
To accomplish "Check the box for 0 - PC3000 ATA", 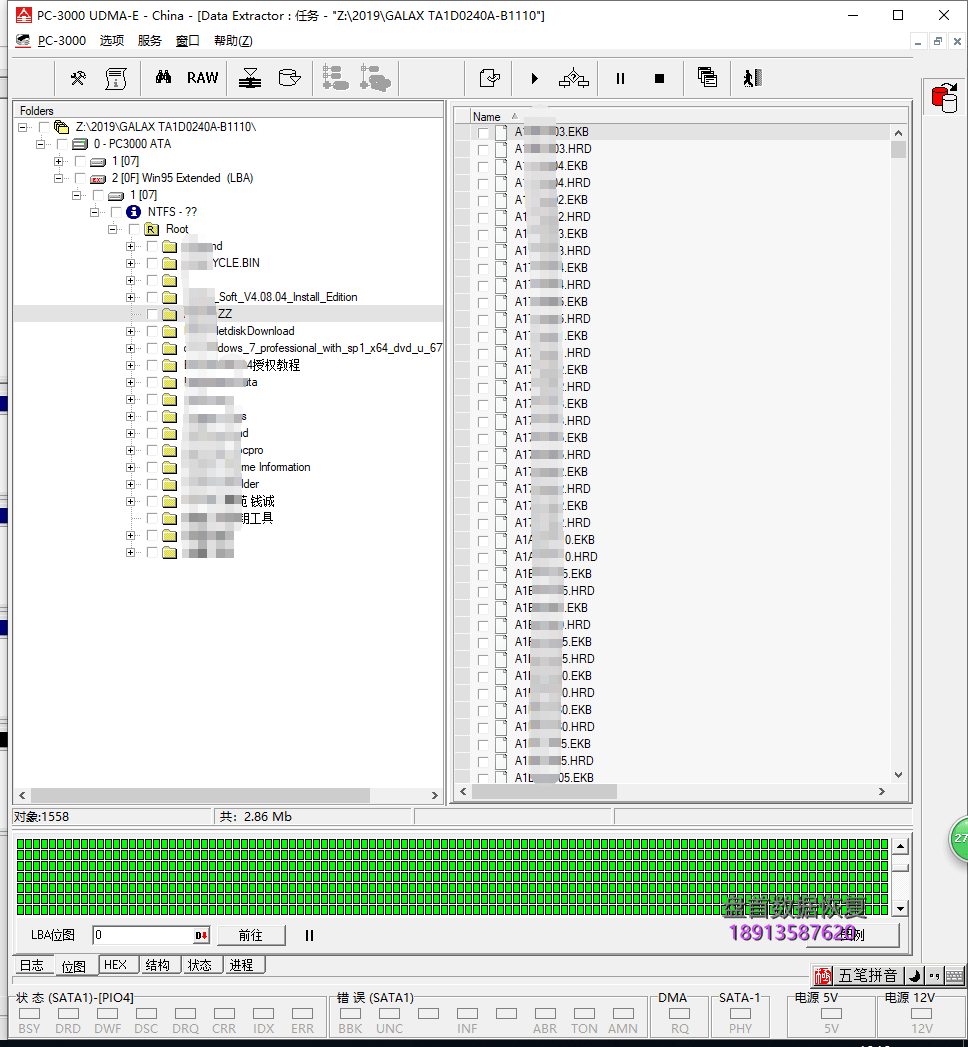I will (62, 144).
